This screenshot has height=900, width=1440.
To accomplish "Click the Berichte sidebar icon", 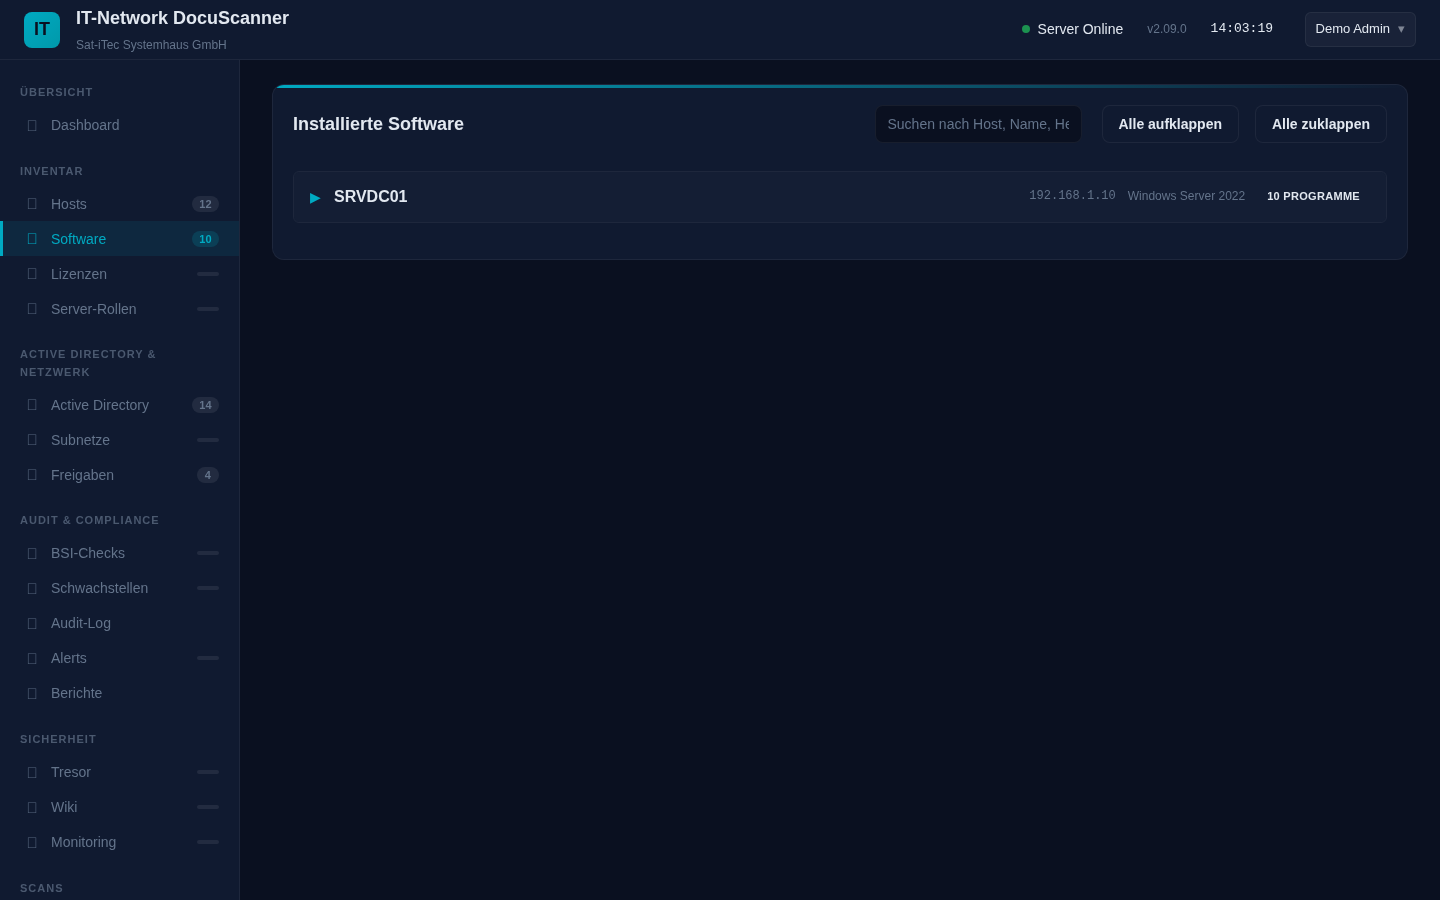I will [32, 693].
